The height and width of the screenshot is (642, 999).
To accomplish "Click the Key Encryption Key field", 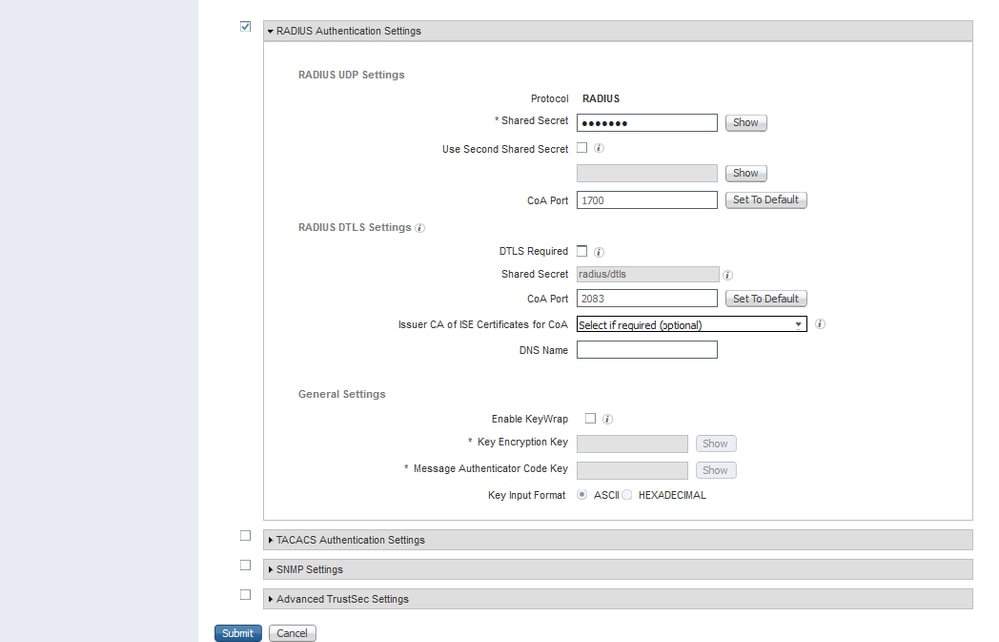I will (632, 444).
